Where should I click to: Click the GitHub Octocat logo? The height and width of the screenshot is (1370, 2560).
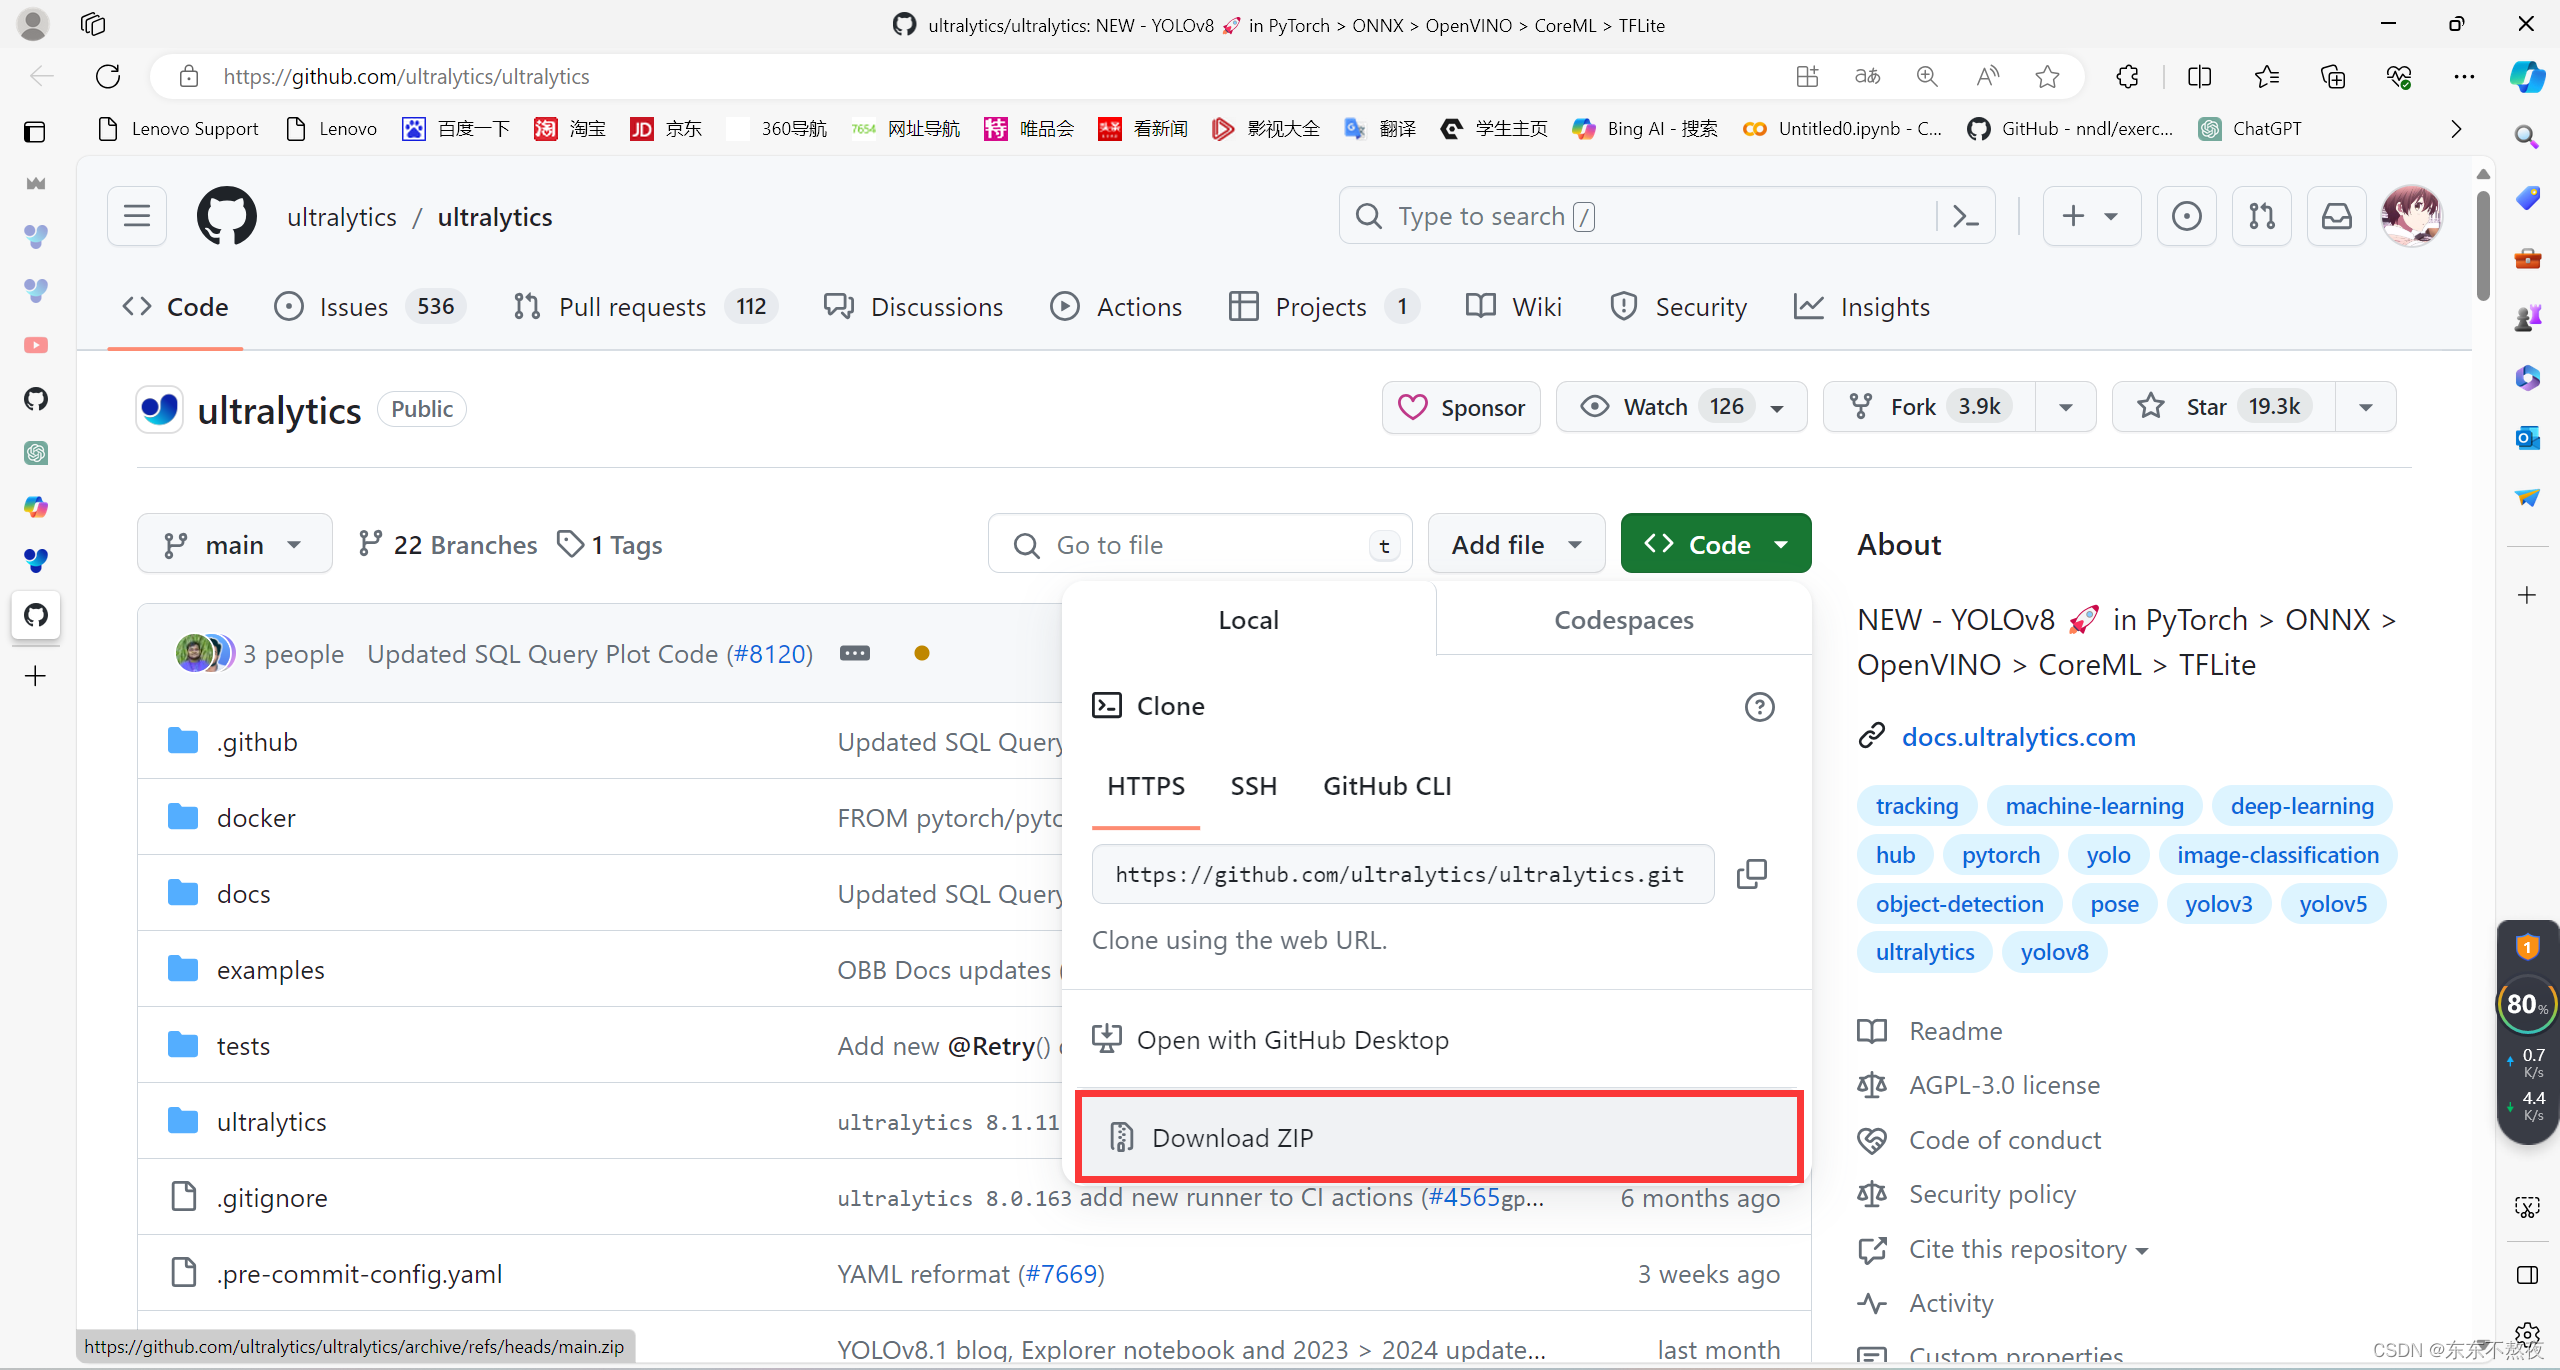click(x=227, y=216)
